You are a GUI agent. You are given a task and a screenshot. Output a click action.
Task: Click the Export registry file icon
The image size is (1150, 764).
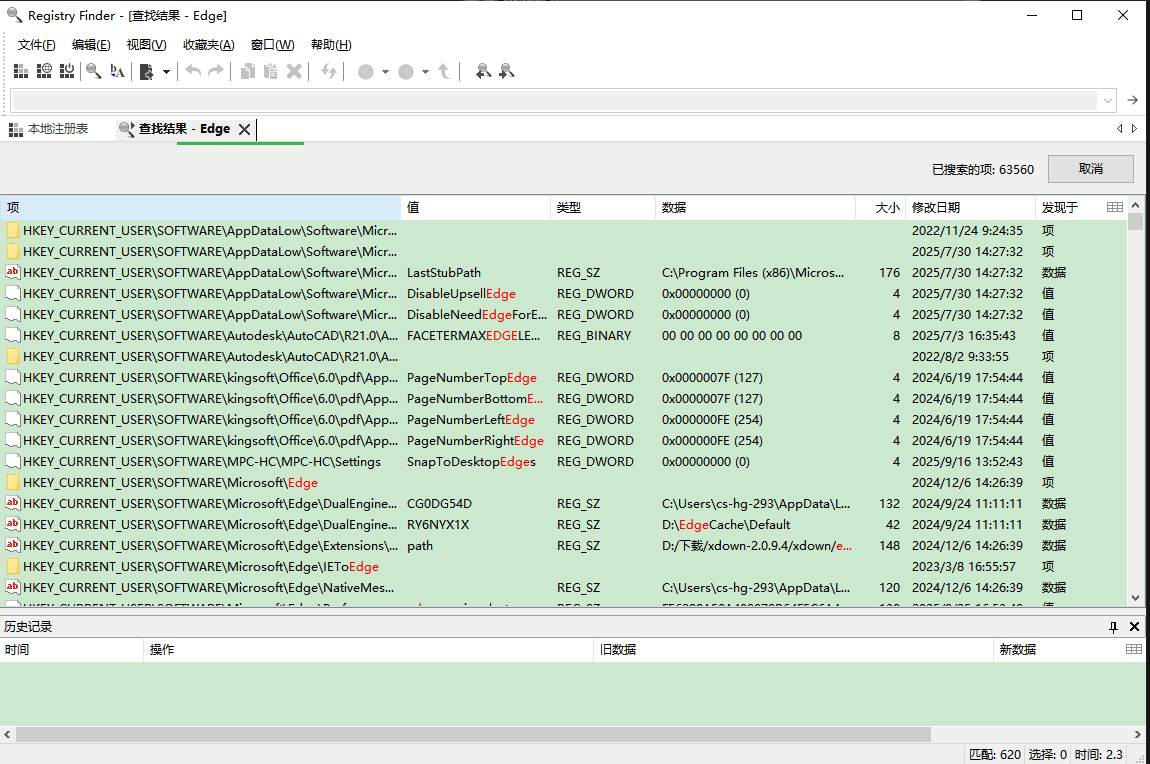145,71
